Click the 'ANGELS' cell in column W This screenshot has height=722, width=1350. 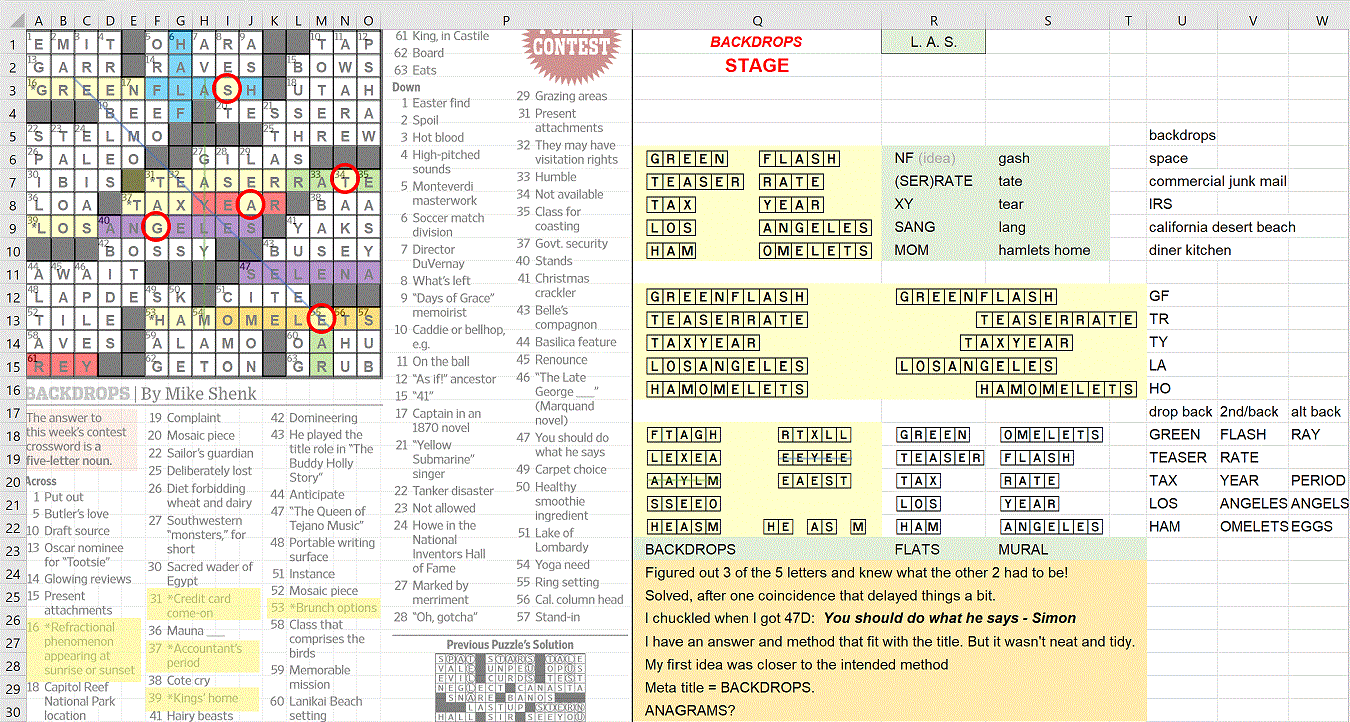click(x=1320, y=503)
